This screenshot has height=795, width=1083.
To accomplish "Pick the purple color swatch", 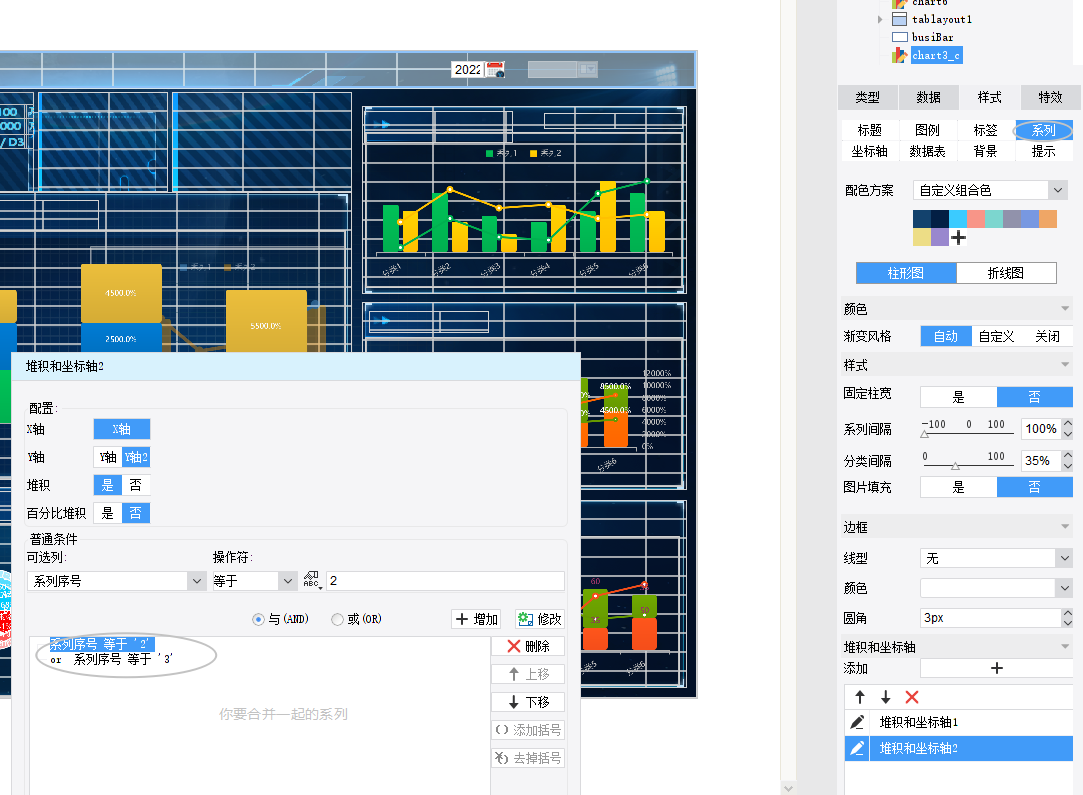I will point(939,238).
